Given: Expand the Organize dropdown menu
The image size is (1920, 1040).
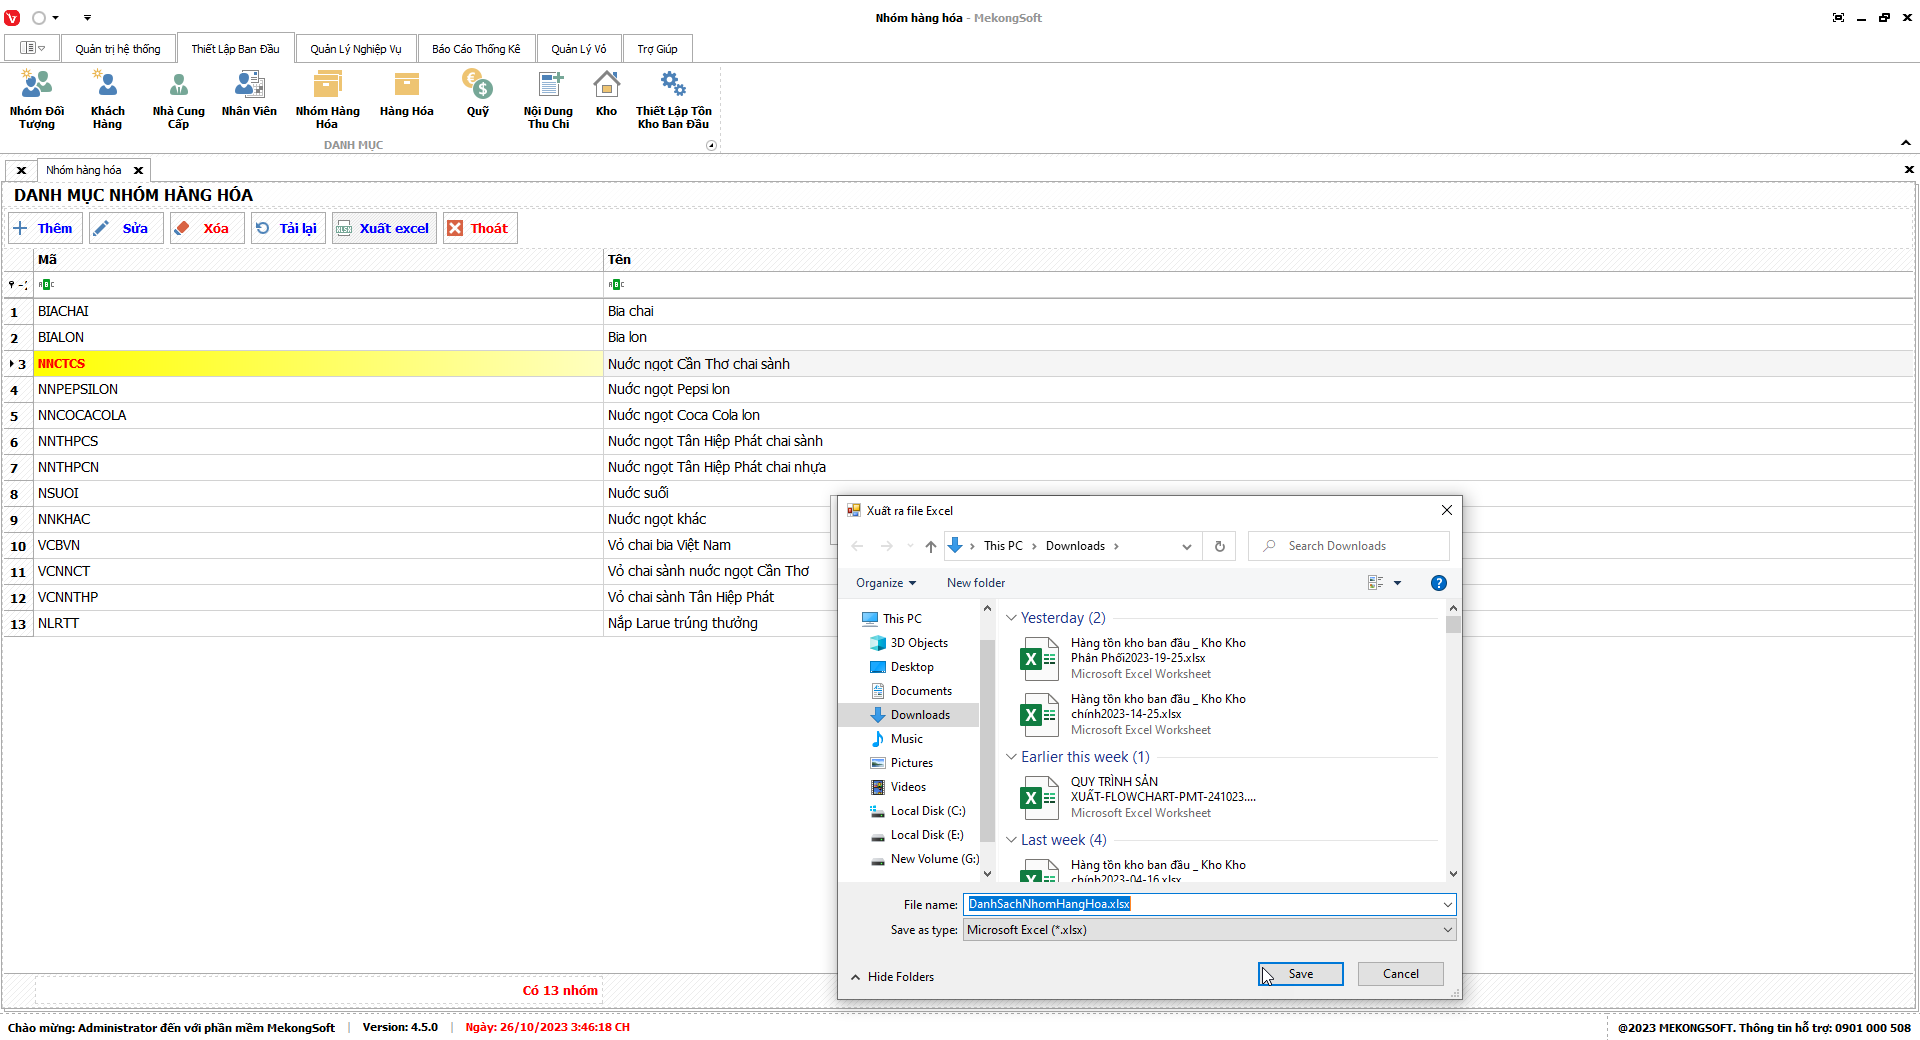Looking at the screenshot, I should click(885, 583).
